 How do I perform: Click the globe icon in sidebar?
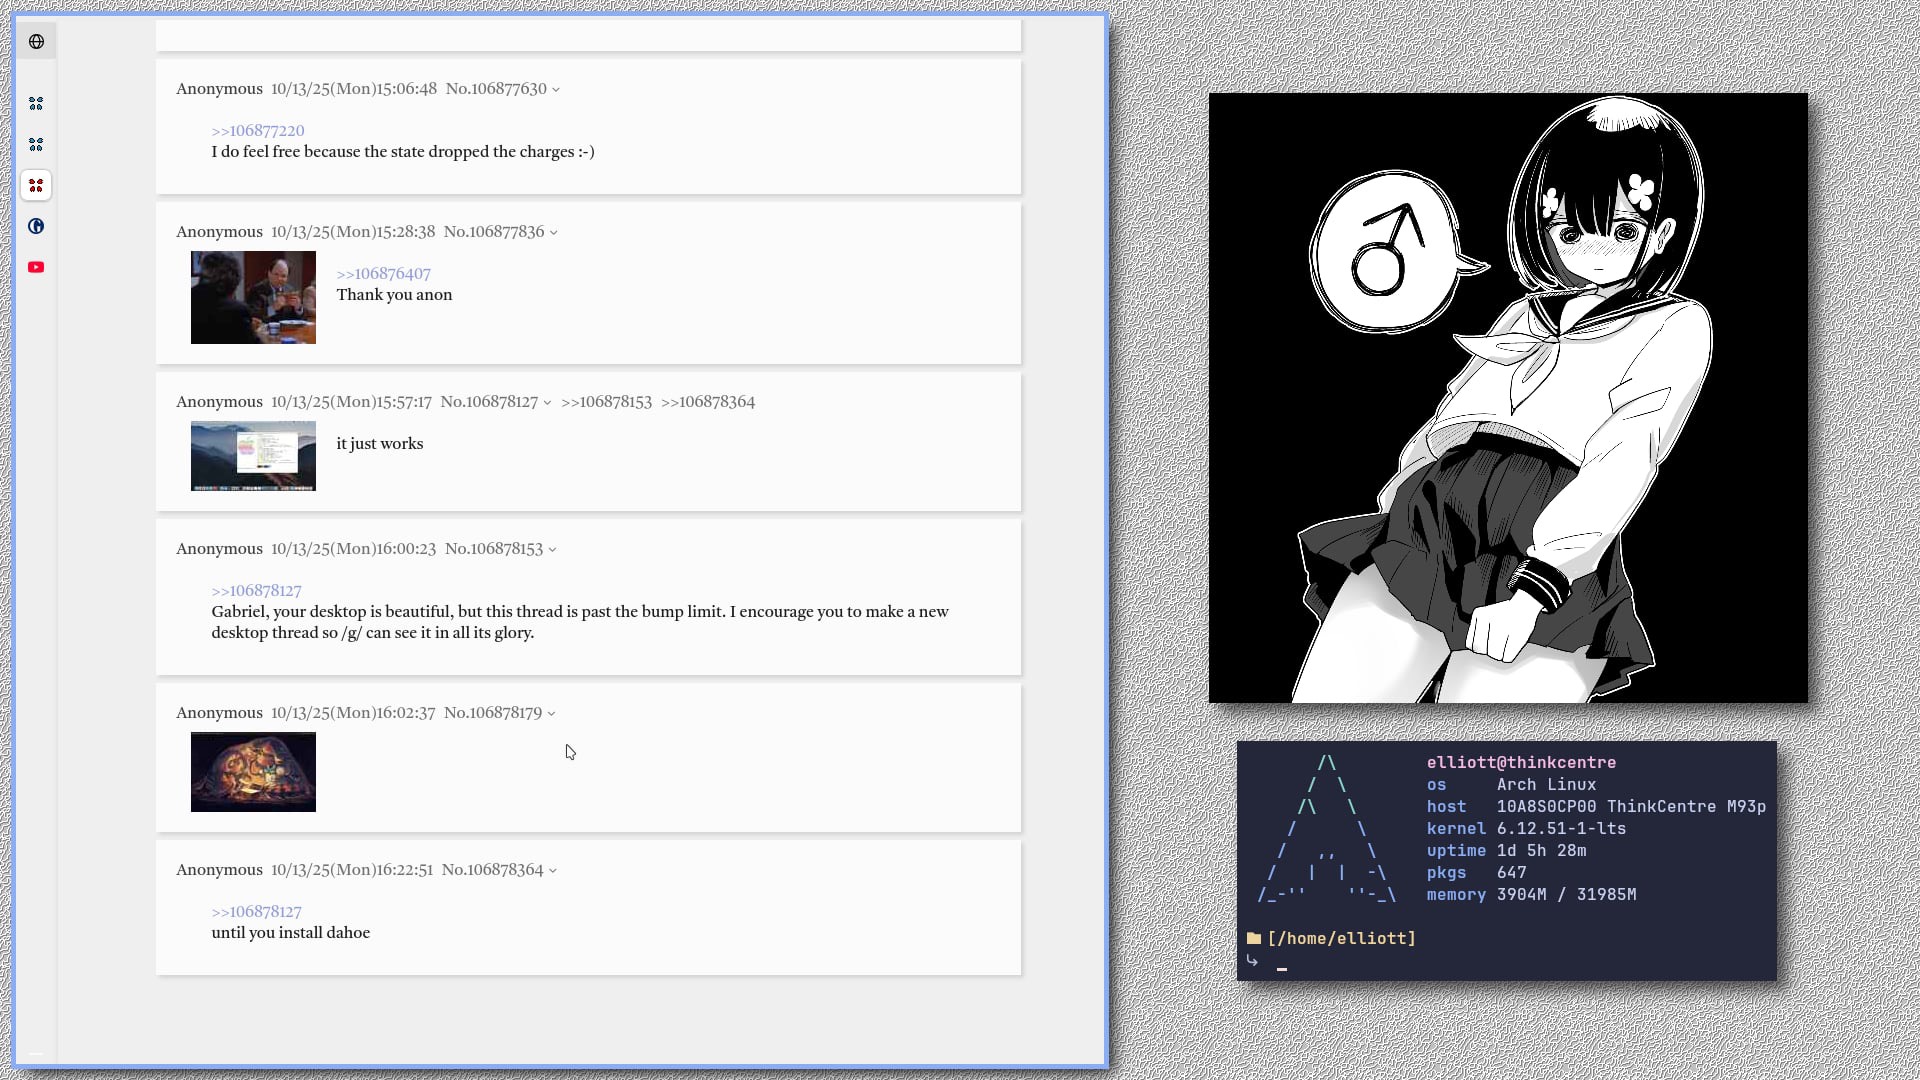pyautogui.click(x=36, y=42)
